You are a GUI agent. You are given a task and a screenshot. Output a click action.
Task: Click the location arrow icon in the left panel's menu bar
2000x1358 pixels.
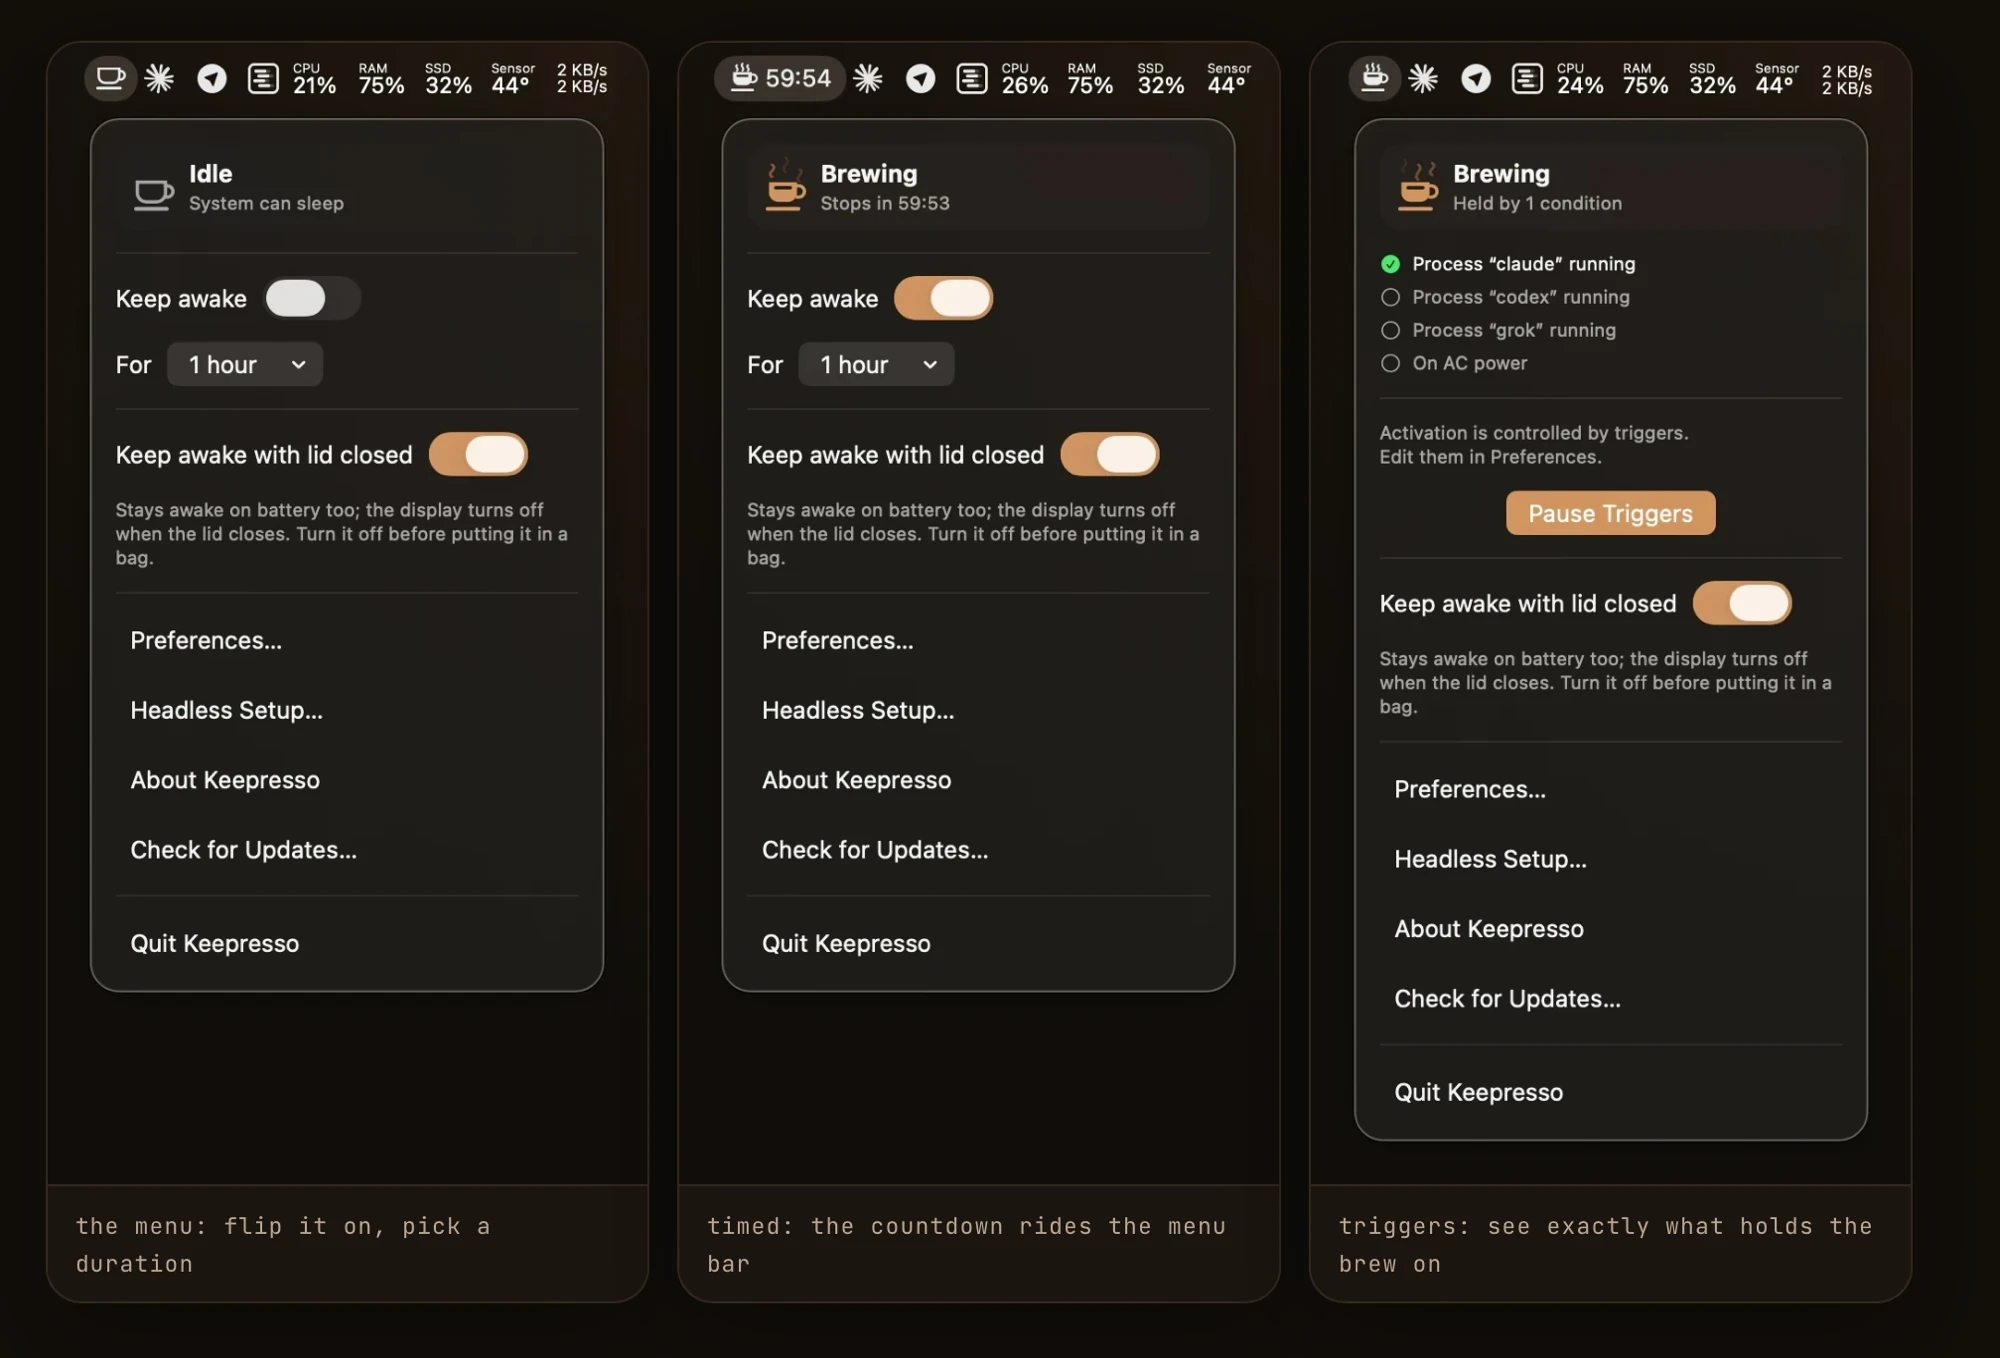pos(211,78)
